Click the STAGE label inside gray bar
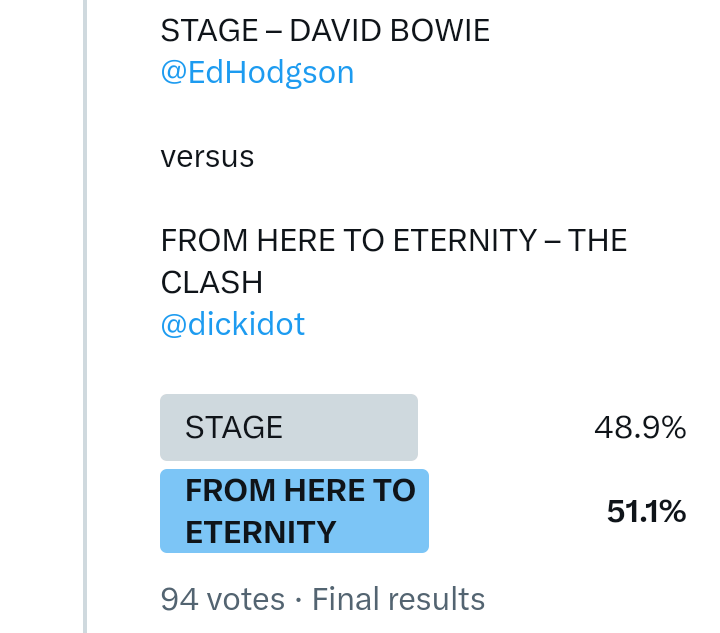The height and width of the screenshot is (633, 720). tap(234, 428)
